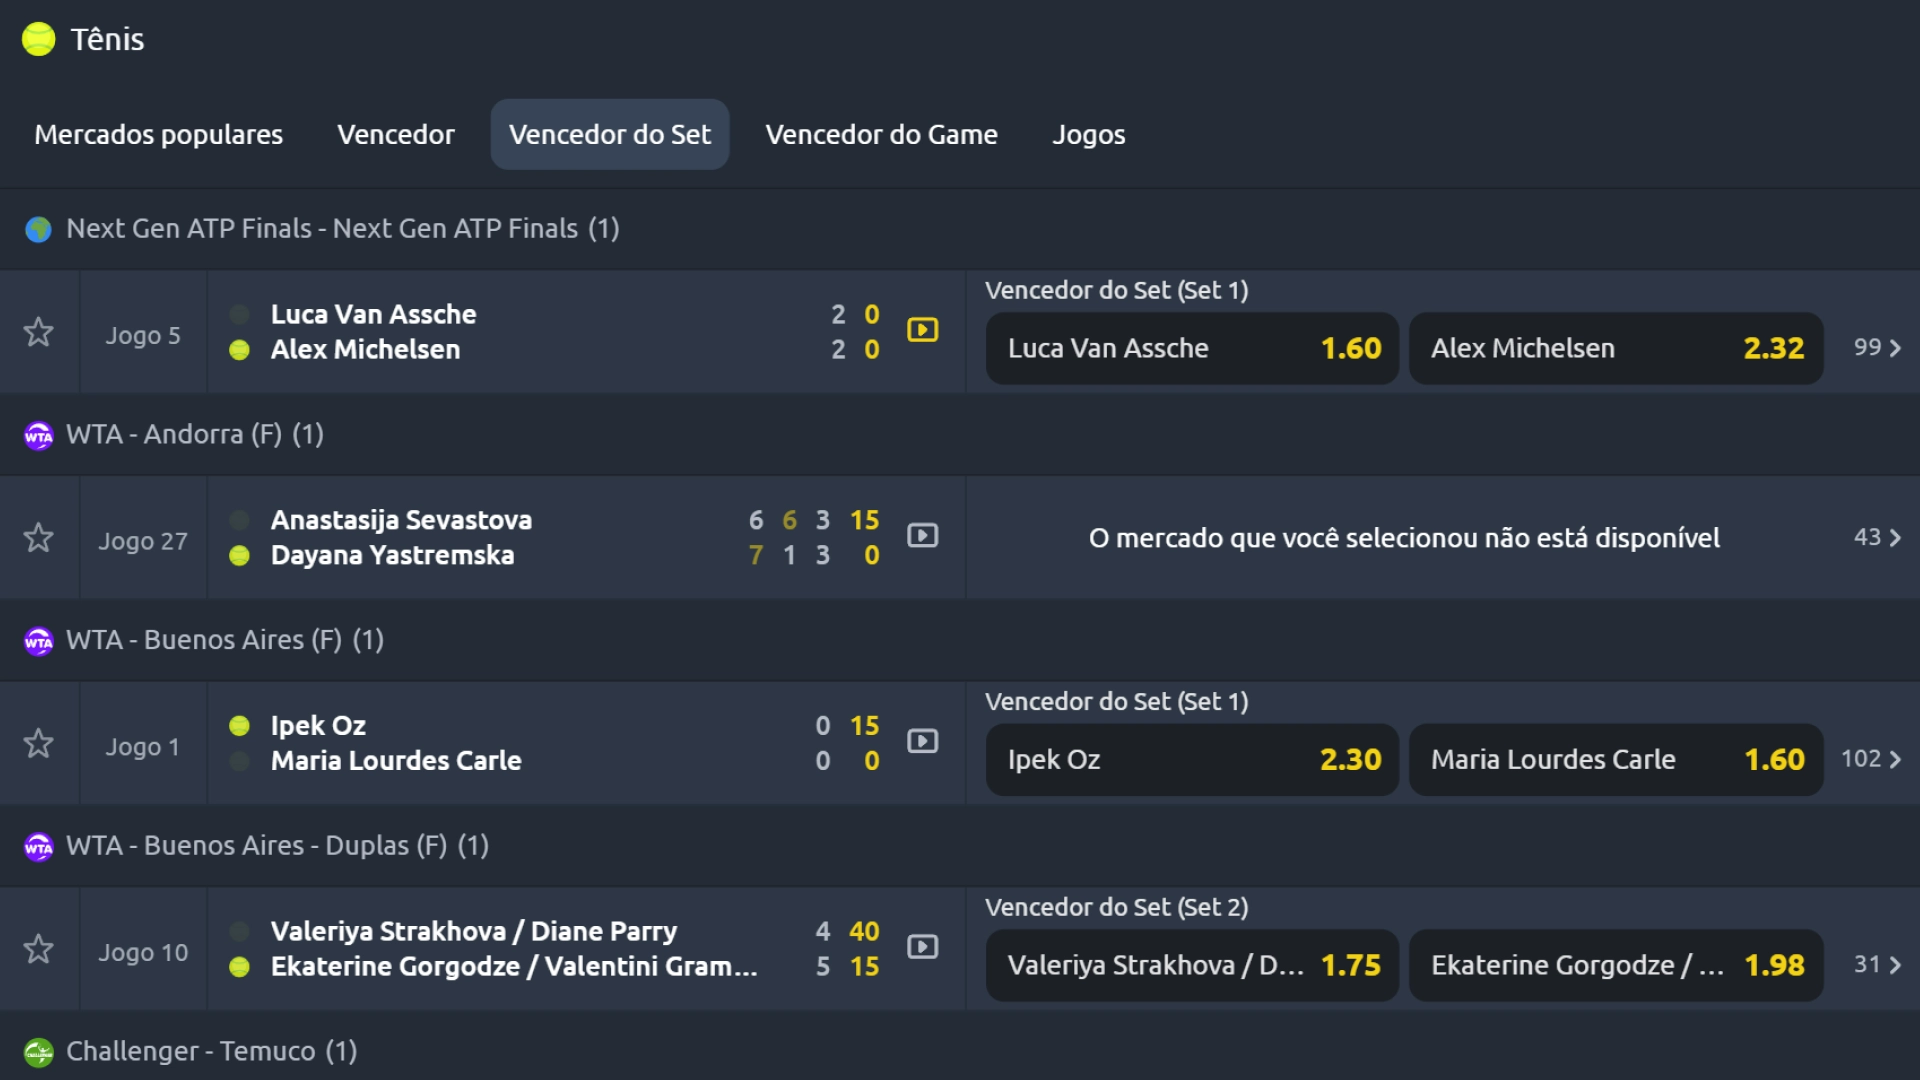Click the tennis ball sport icon
This screenshot has height=1080, width=1920.
[x=37, y=39]
